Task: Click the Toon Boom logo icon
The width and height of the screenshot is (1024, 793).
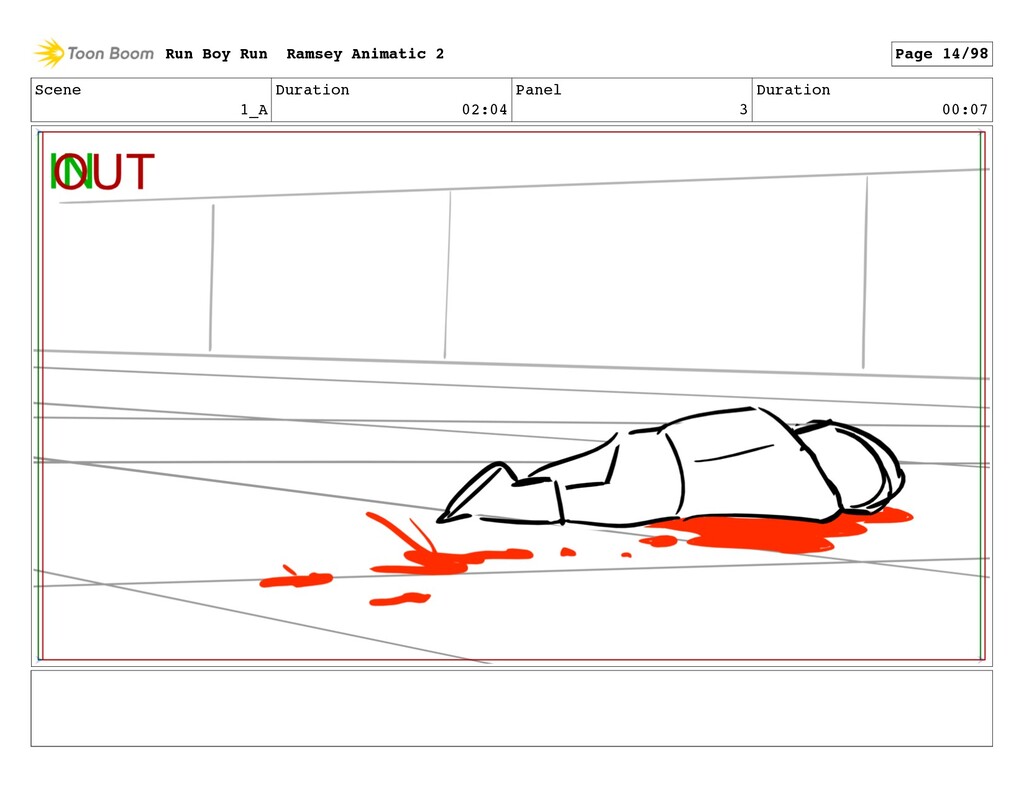Action: point(49,53)
